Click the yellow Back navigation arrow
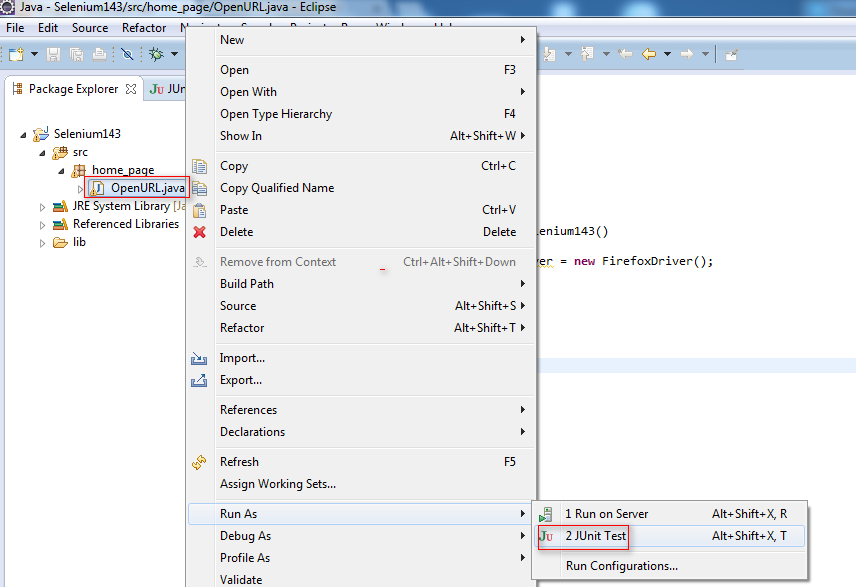 pos(649,54)
